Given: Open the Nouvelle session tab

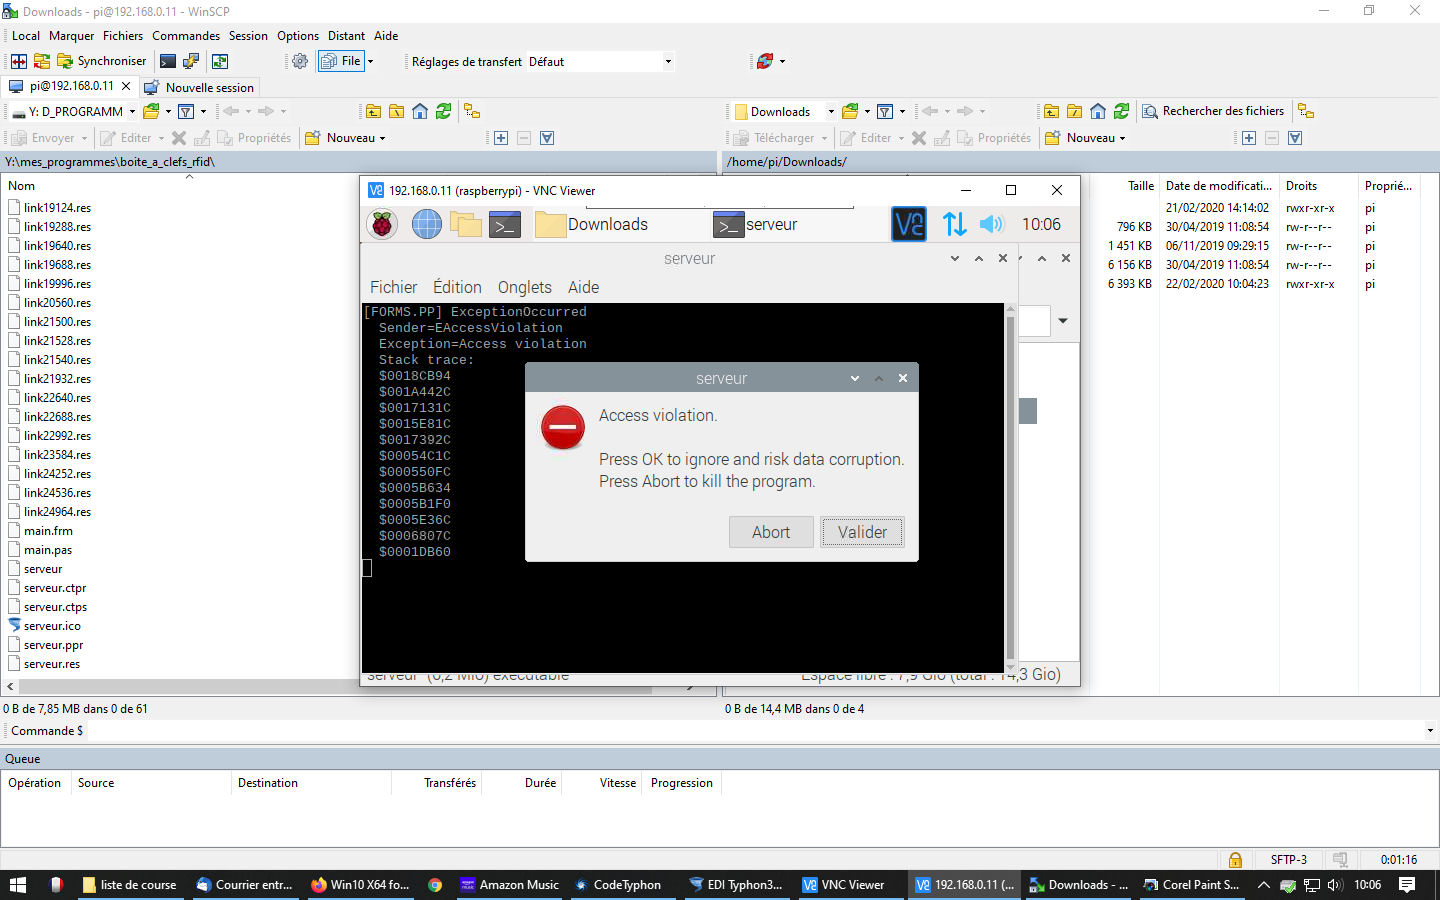Looking at the screenshot, I should coord(200,87).
